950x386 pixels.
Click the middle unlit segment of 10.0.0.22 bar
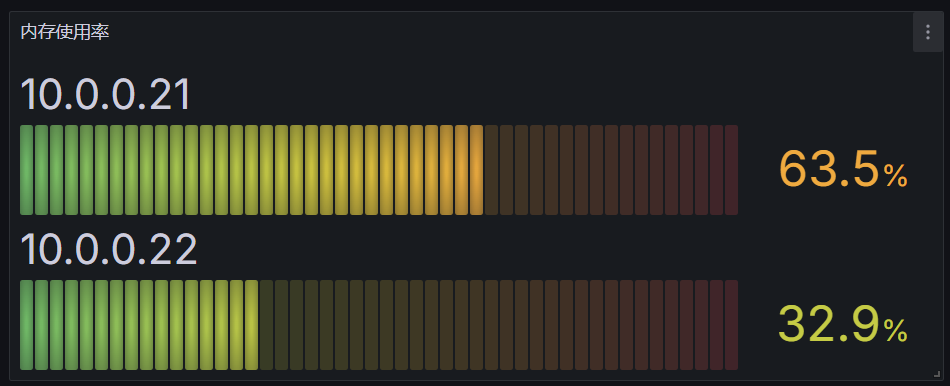[491, 325]
